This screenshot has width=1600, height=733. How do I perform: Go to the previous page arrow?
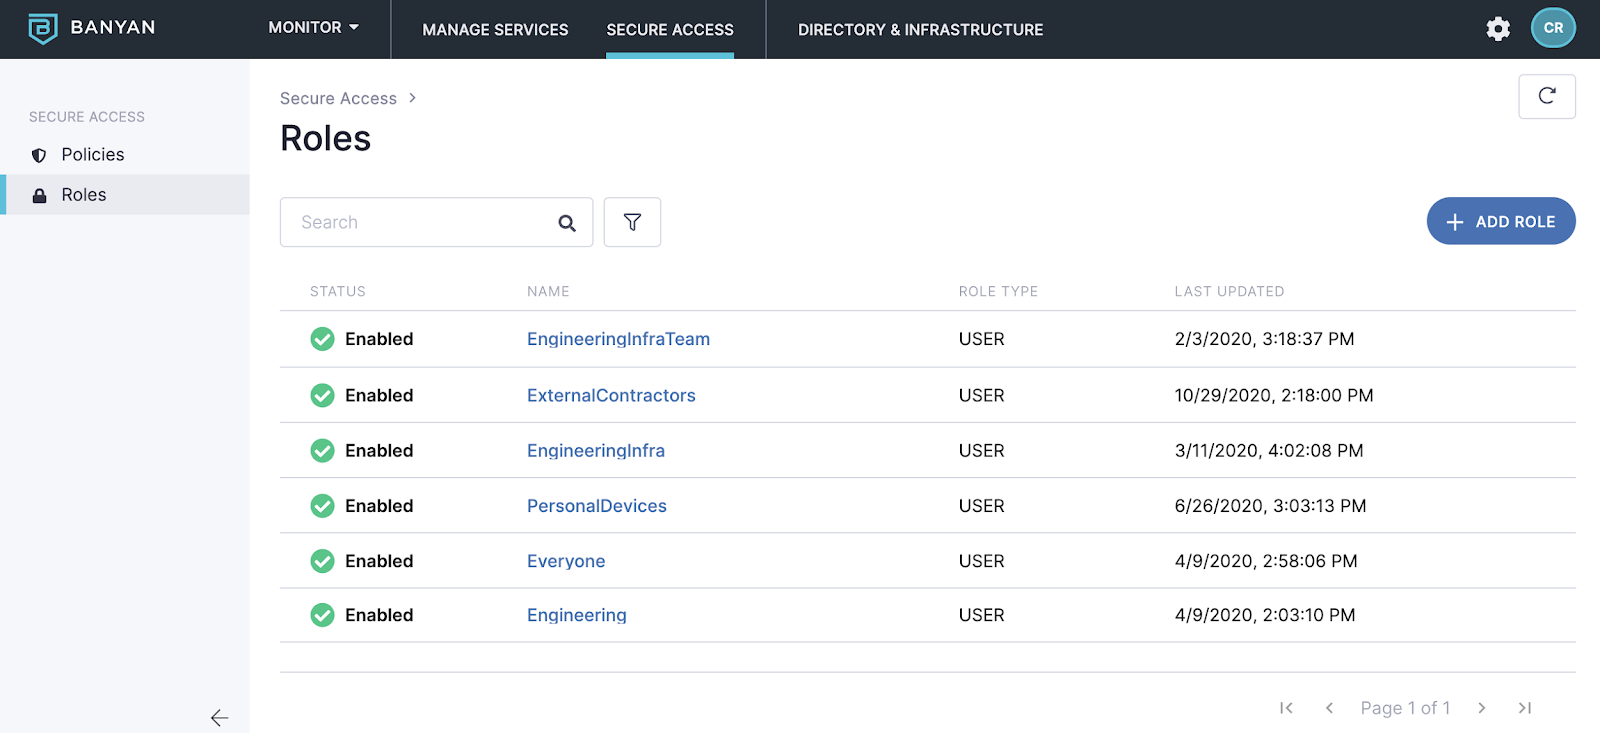coord(1329,708)
